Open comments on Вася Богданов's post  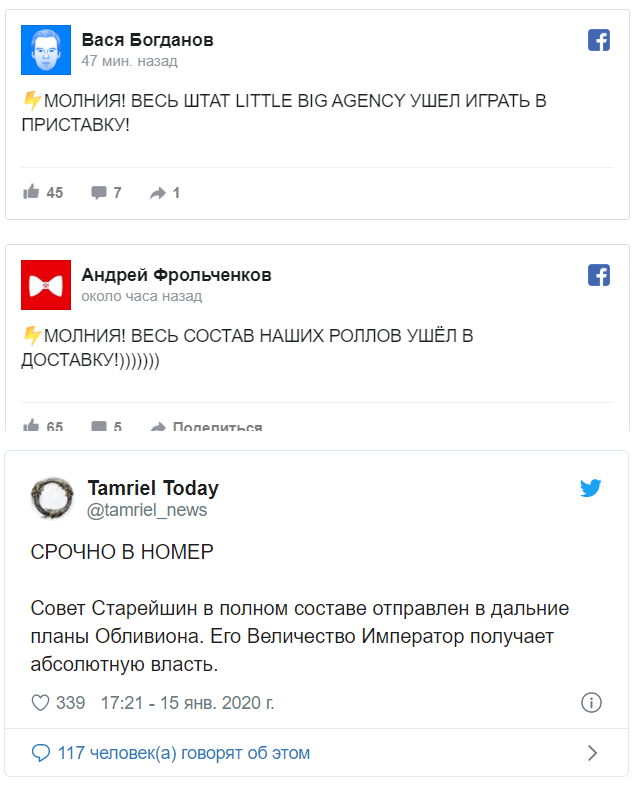coord(99,192)
